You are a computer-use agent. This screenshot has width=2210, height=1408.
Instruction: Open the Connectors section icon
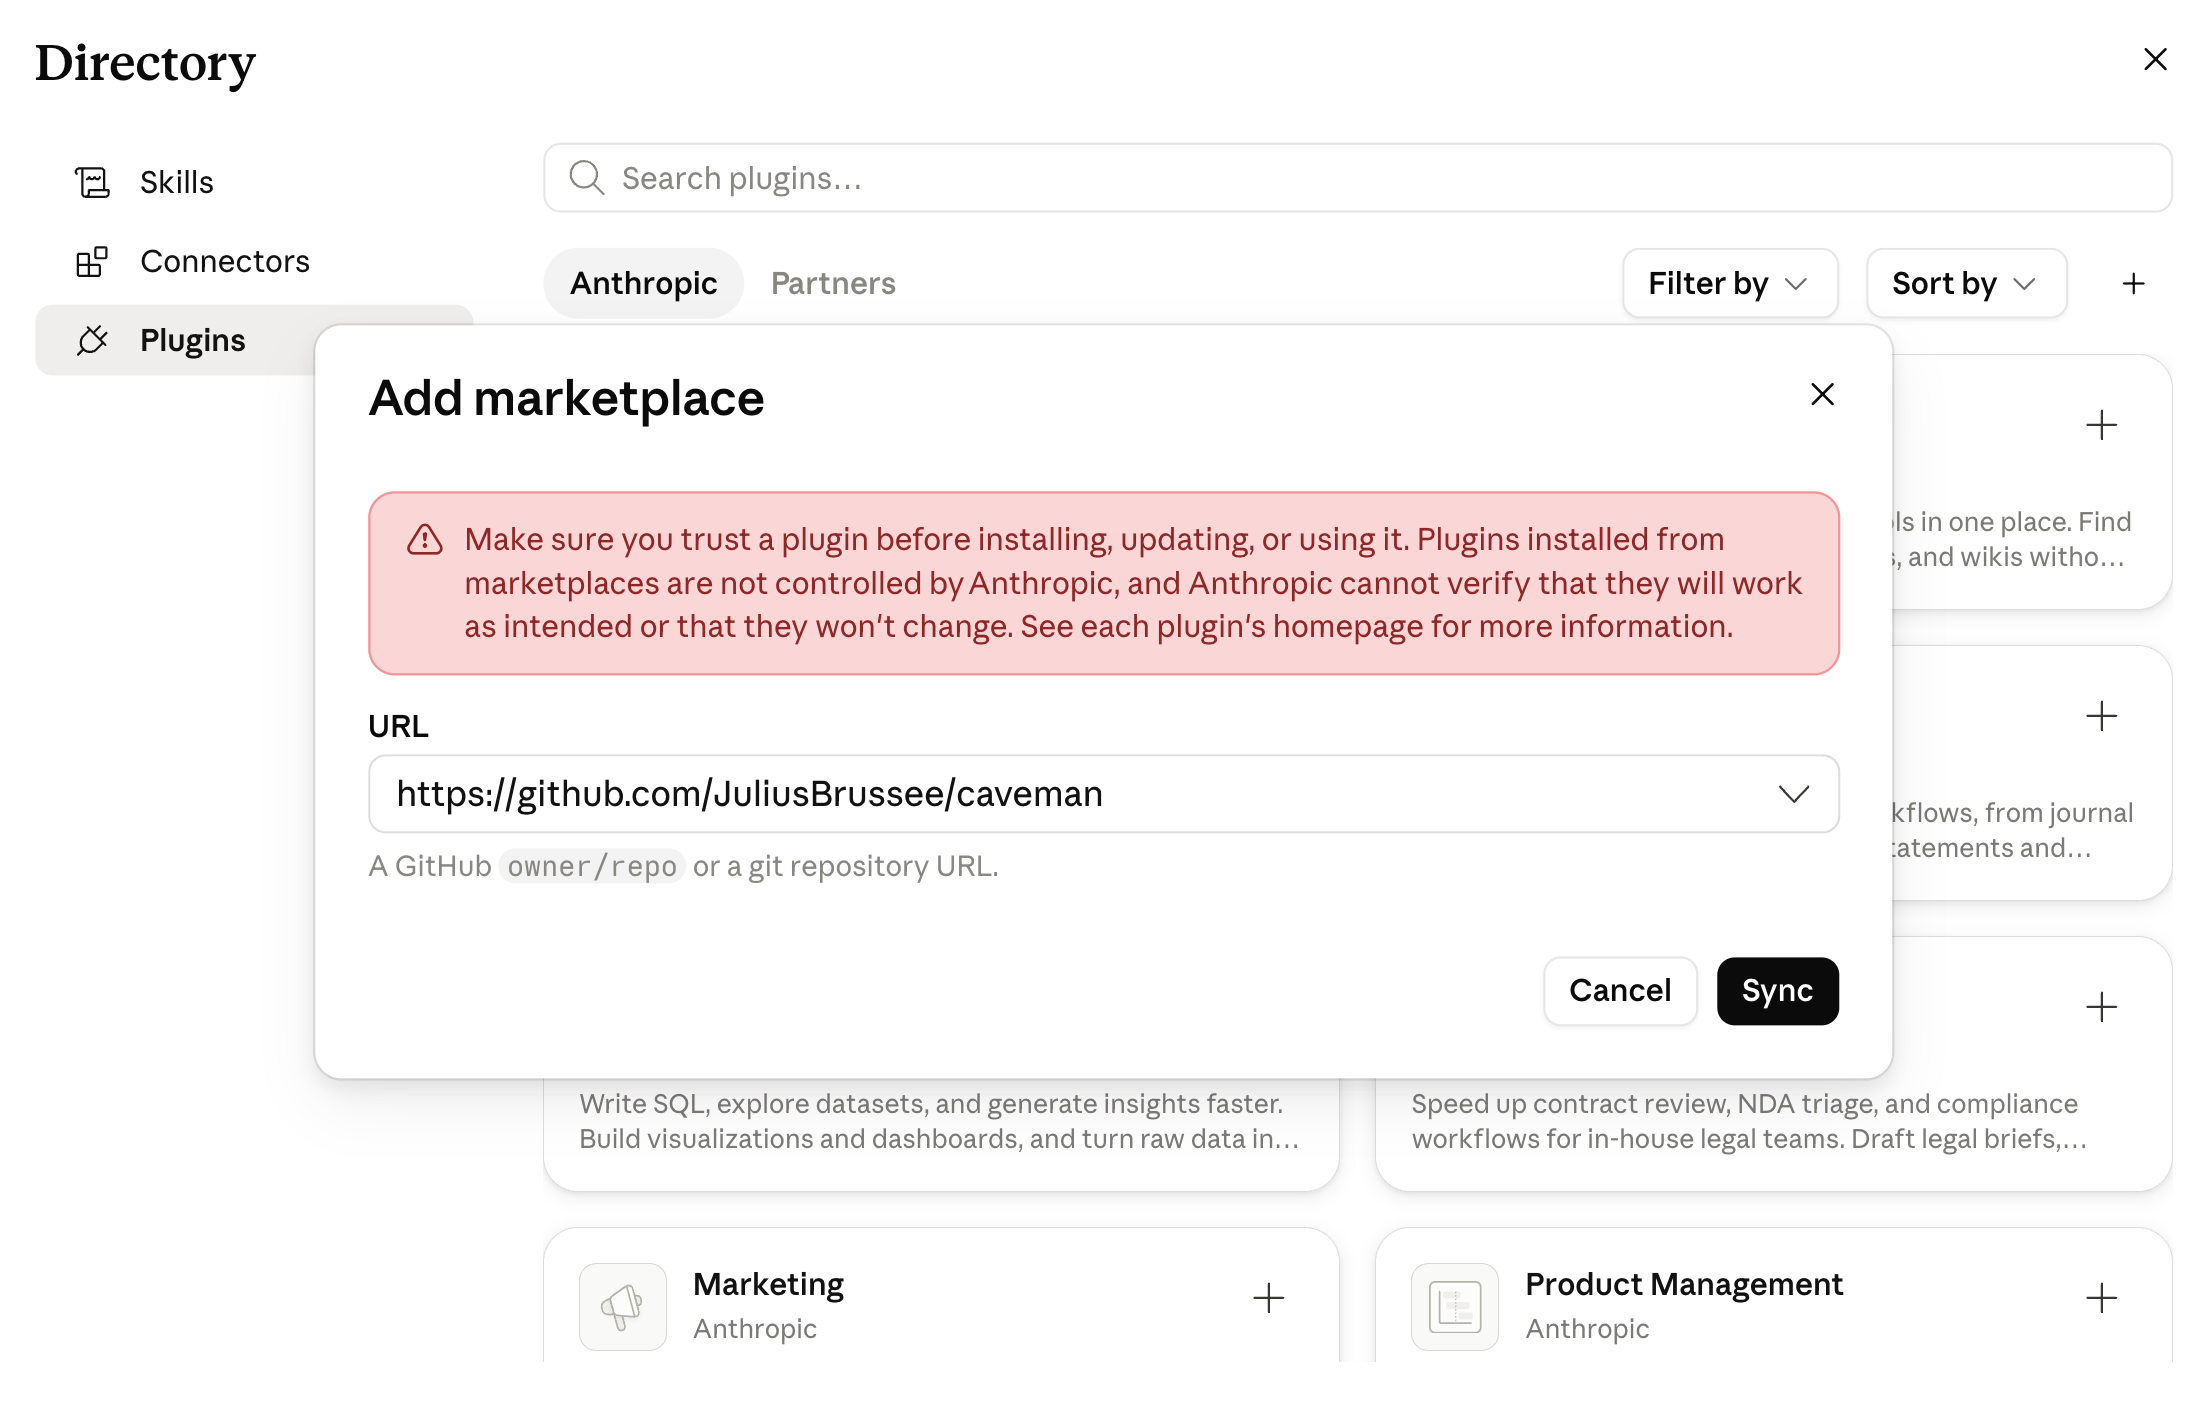point(92,261)
